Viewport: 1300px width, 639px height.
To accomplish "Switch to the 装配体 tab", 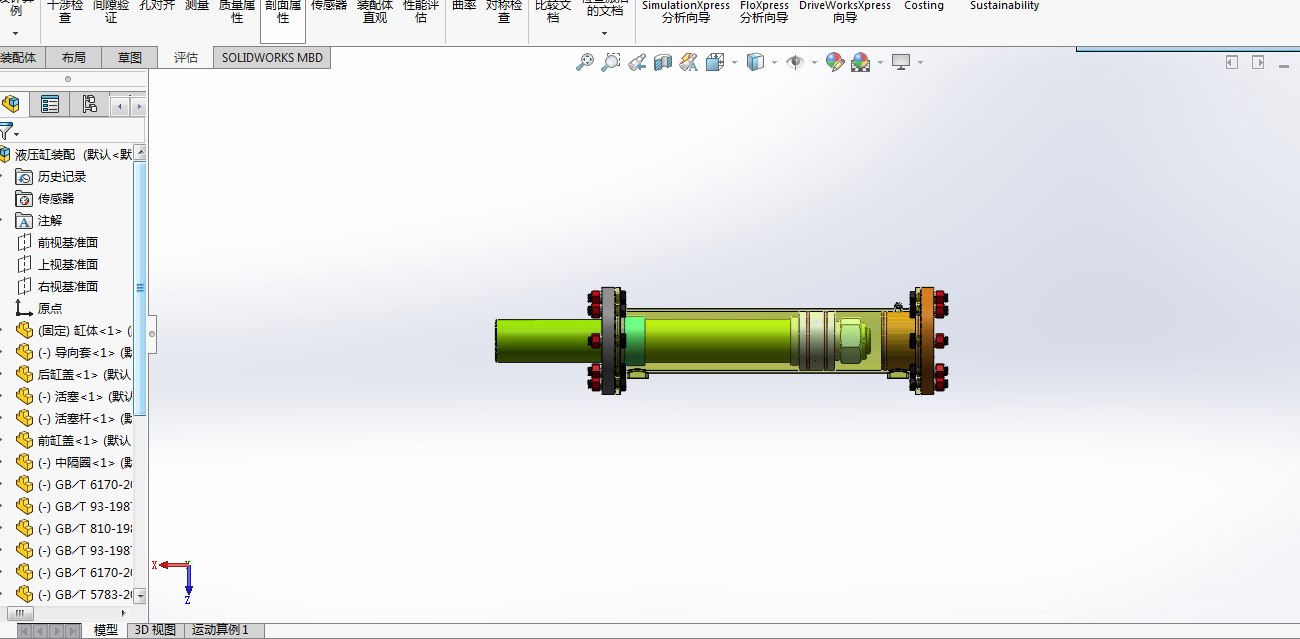I will coord(22,58).
